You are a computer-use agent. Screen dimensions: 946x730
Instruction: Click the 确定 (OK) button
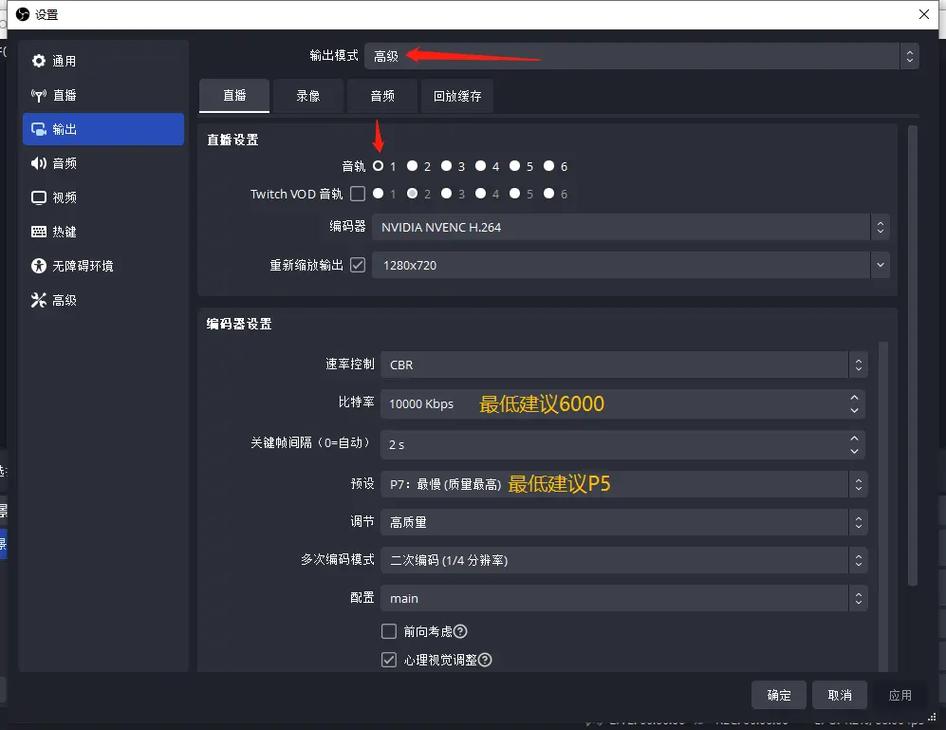point(778,694)
